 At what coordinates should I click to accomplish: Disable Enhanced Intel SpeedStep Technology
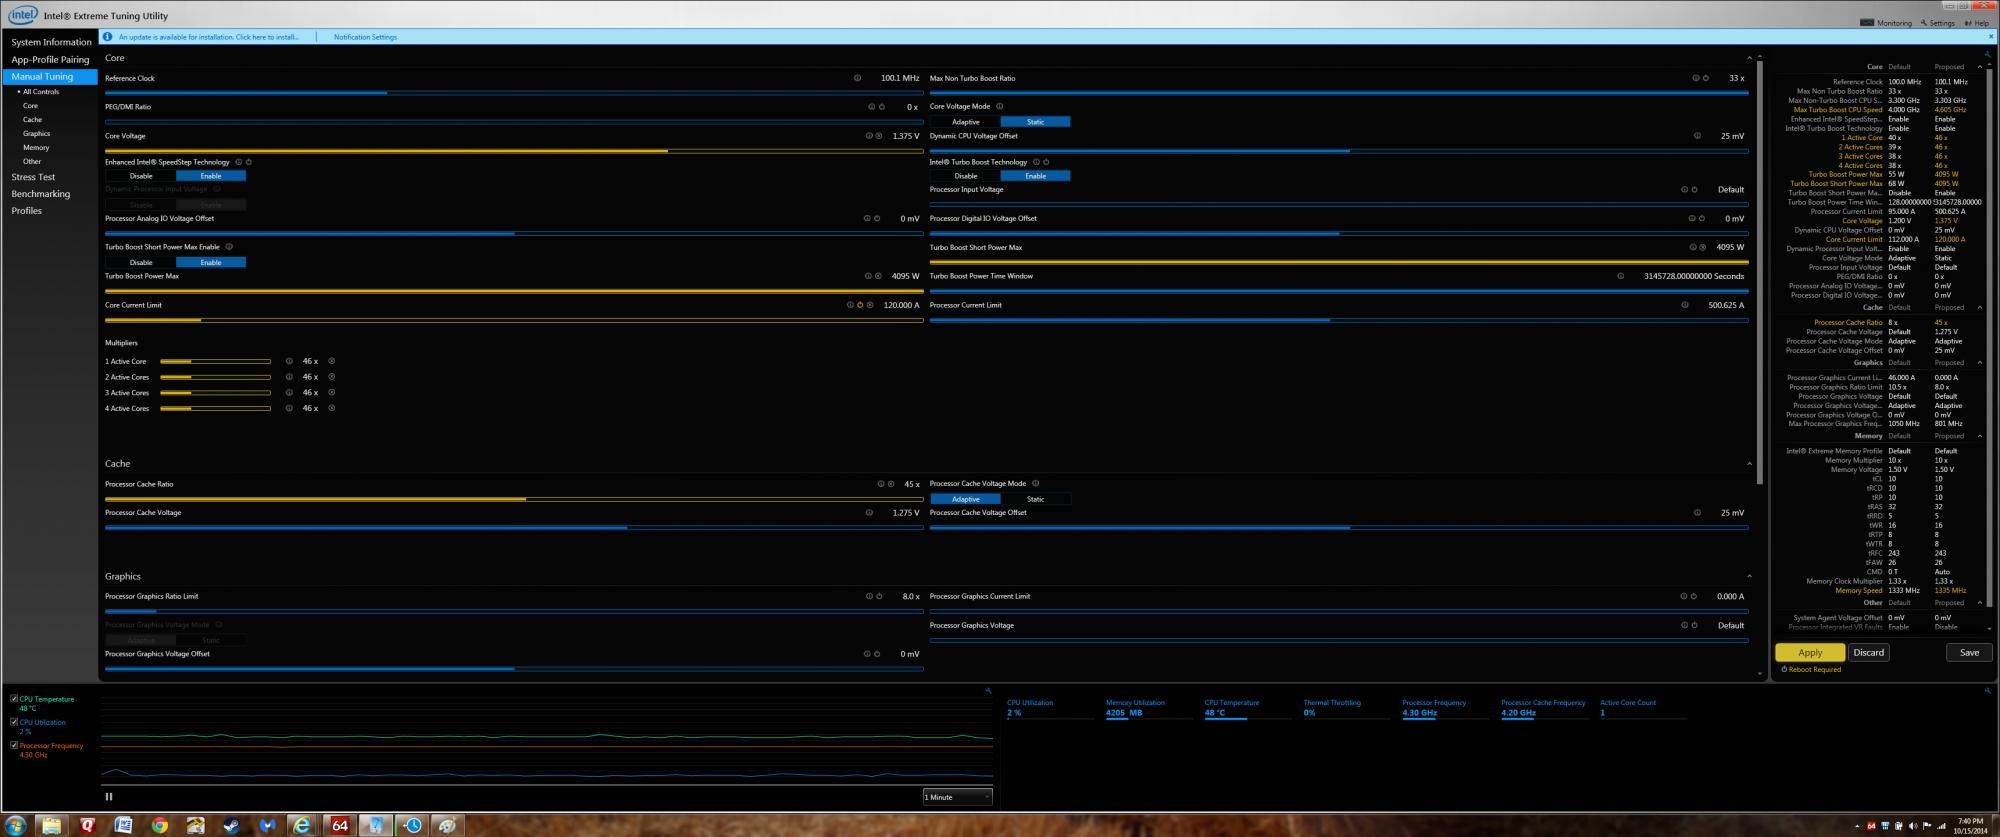(141, 176)
